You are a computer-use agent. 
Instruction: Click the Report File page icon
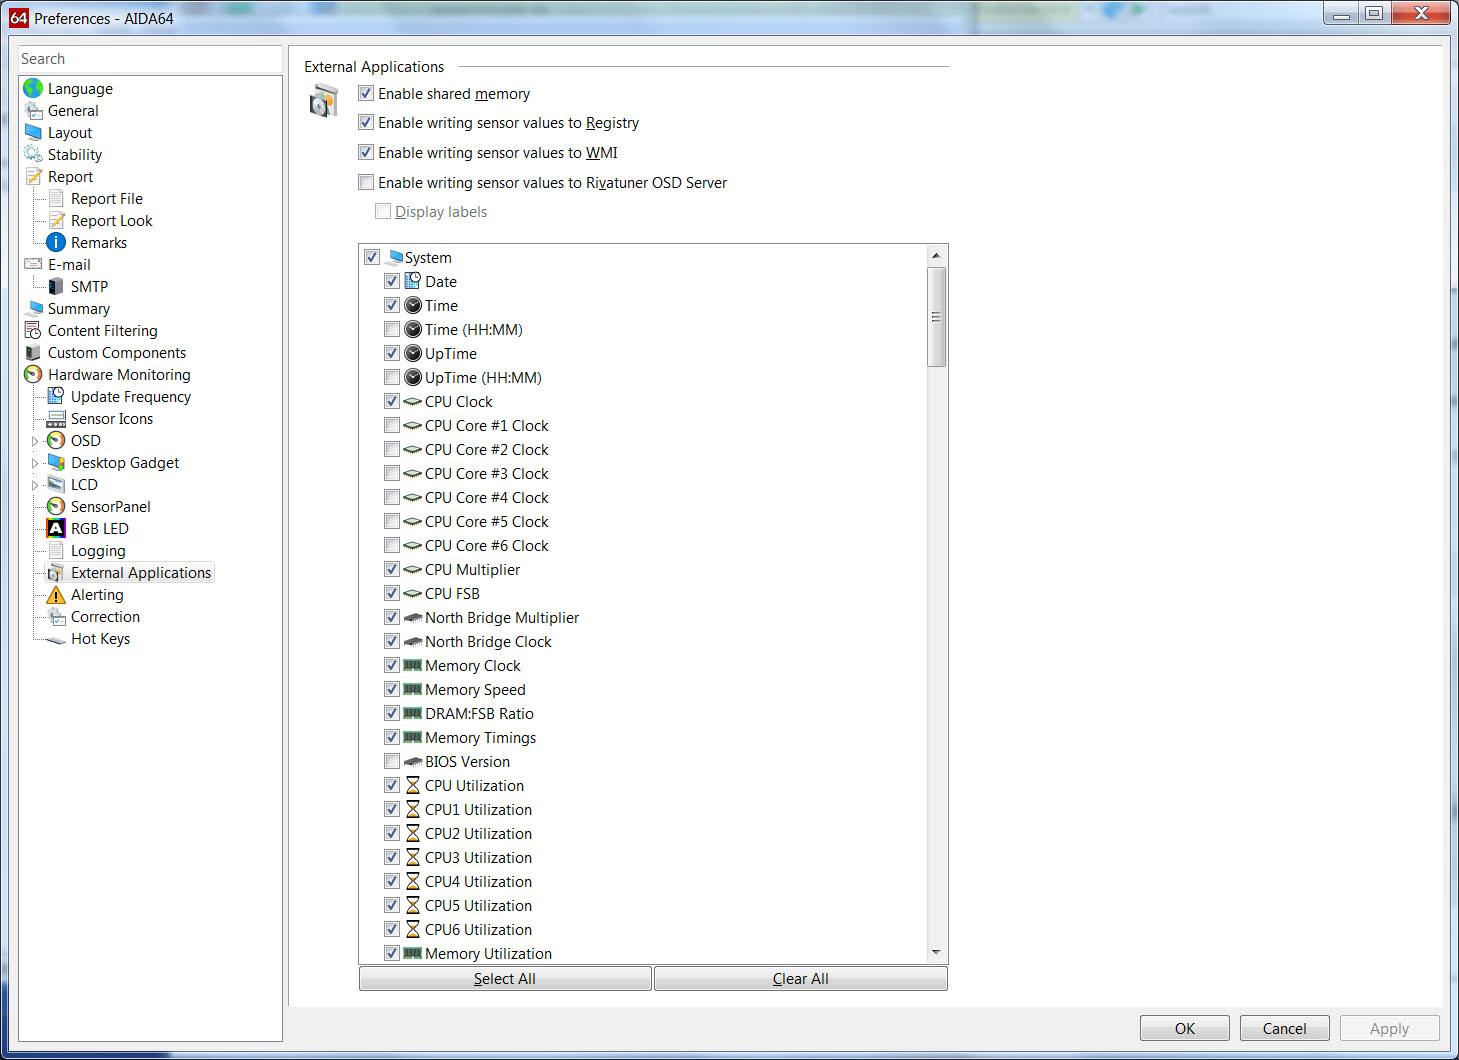tap(56, 199)
